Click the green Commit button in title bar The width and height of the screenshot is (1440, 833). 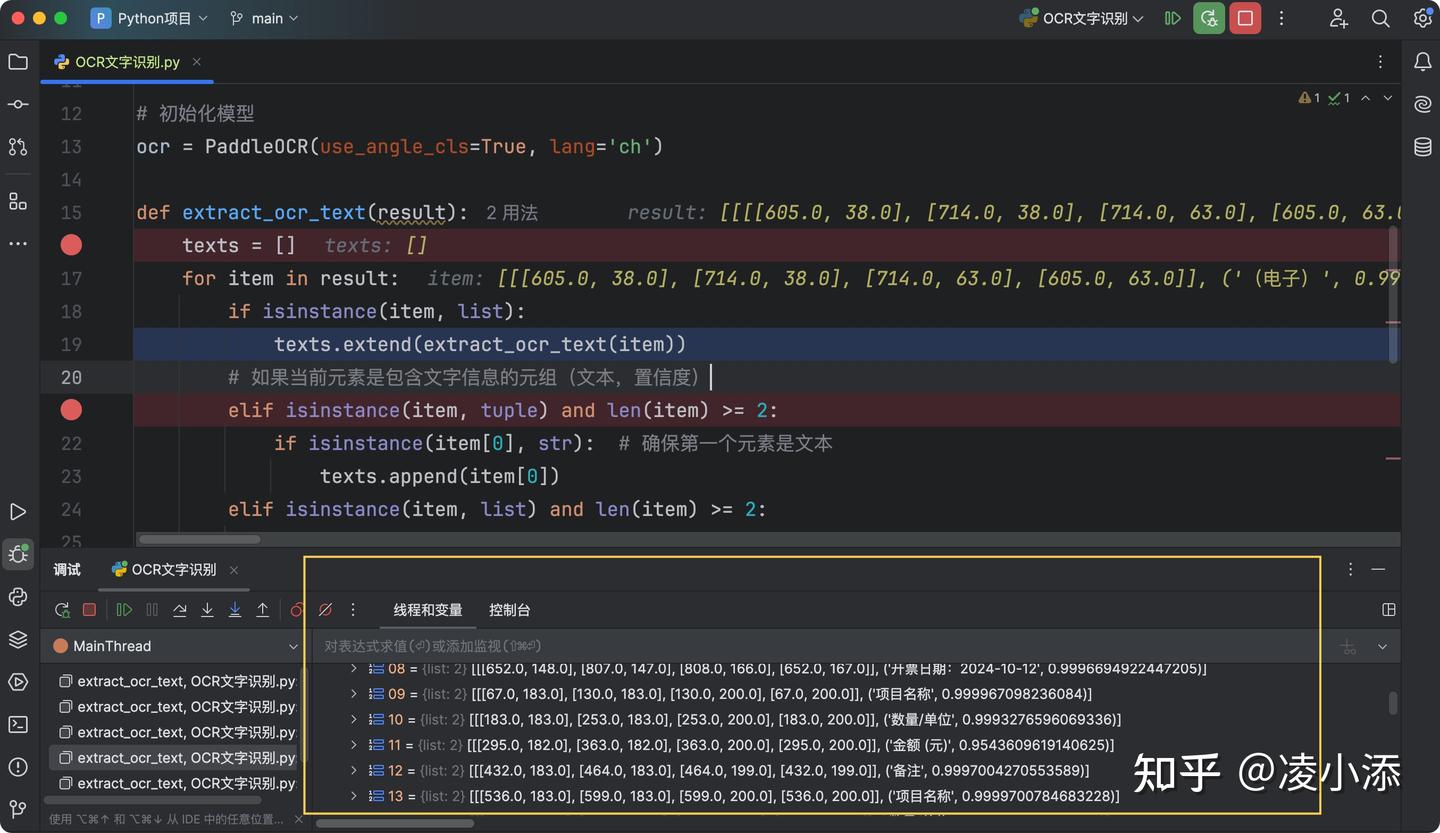click(x=1209, y=18)
